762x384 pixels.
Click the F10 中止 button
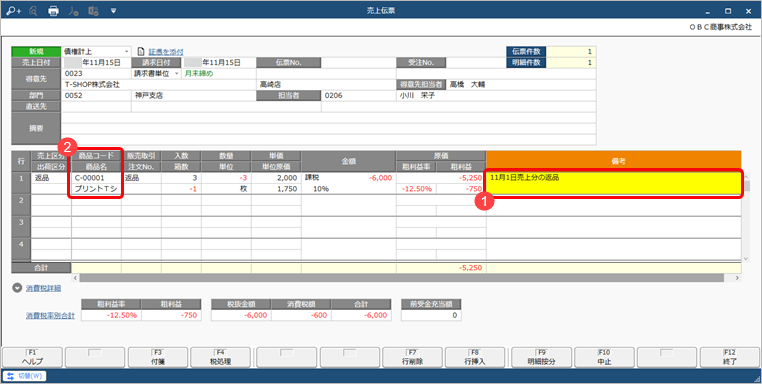pos(604,357)
